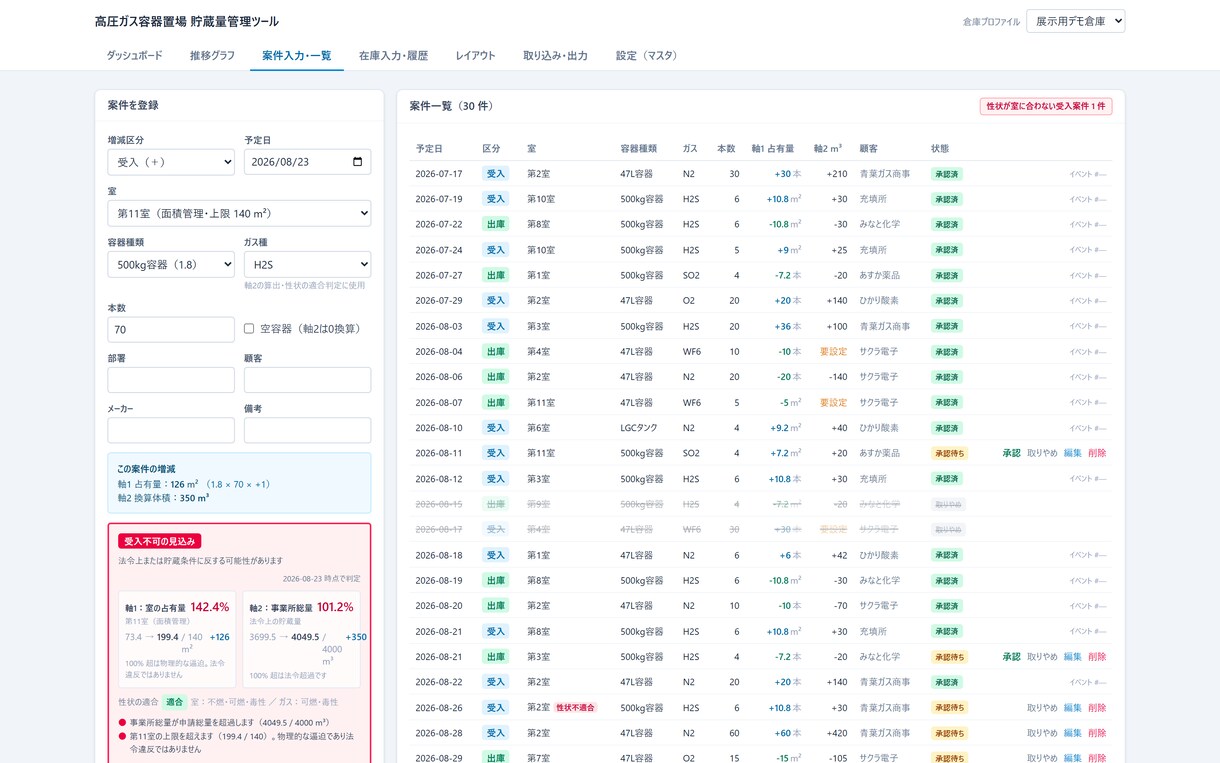This screenshot has height=763, width=1220.
Task: Switch to the ダッシュボード tab
Action: pos(134,56)
